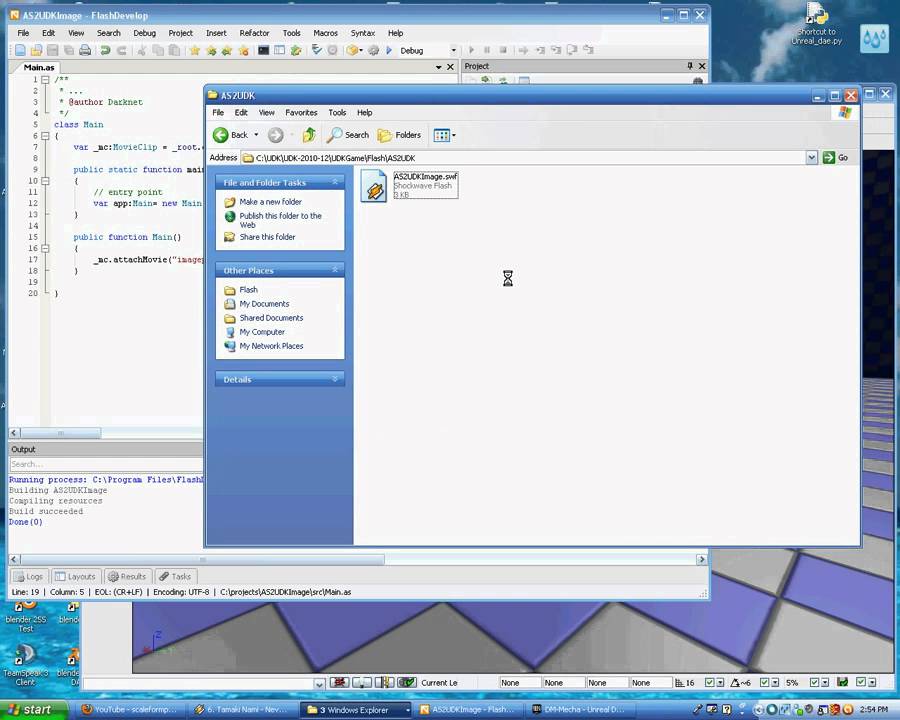The height and width of the screenshot is (720, 900).
Task: Open project properties gear icon in FlashDevelop
Action: (374, 51)
